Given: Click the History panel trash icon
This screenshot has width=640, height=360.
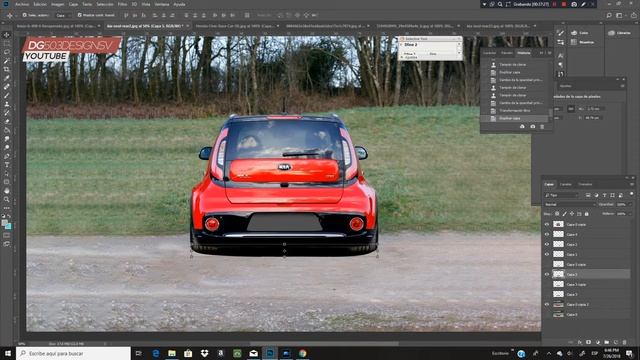Looking at the screenshot, I should (x=542, y=127).
